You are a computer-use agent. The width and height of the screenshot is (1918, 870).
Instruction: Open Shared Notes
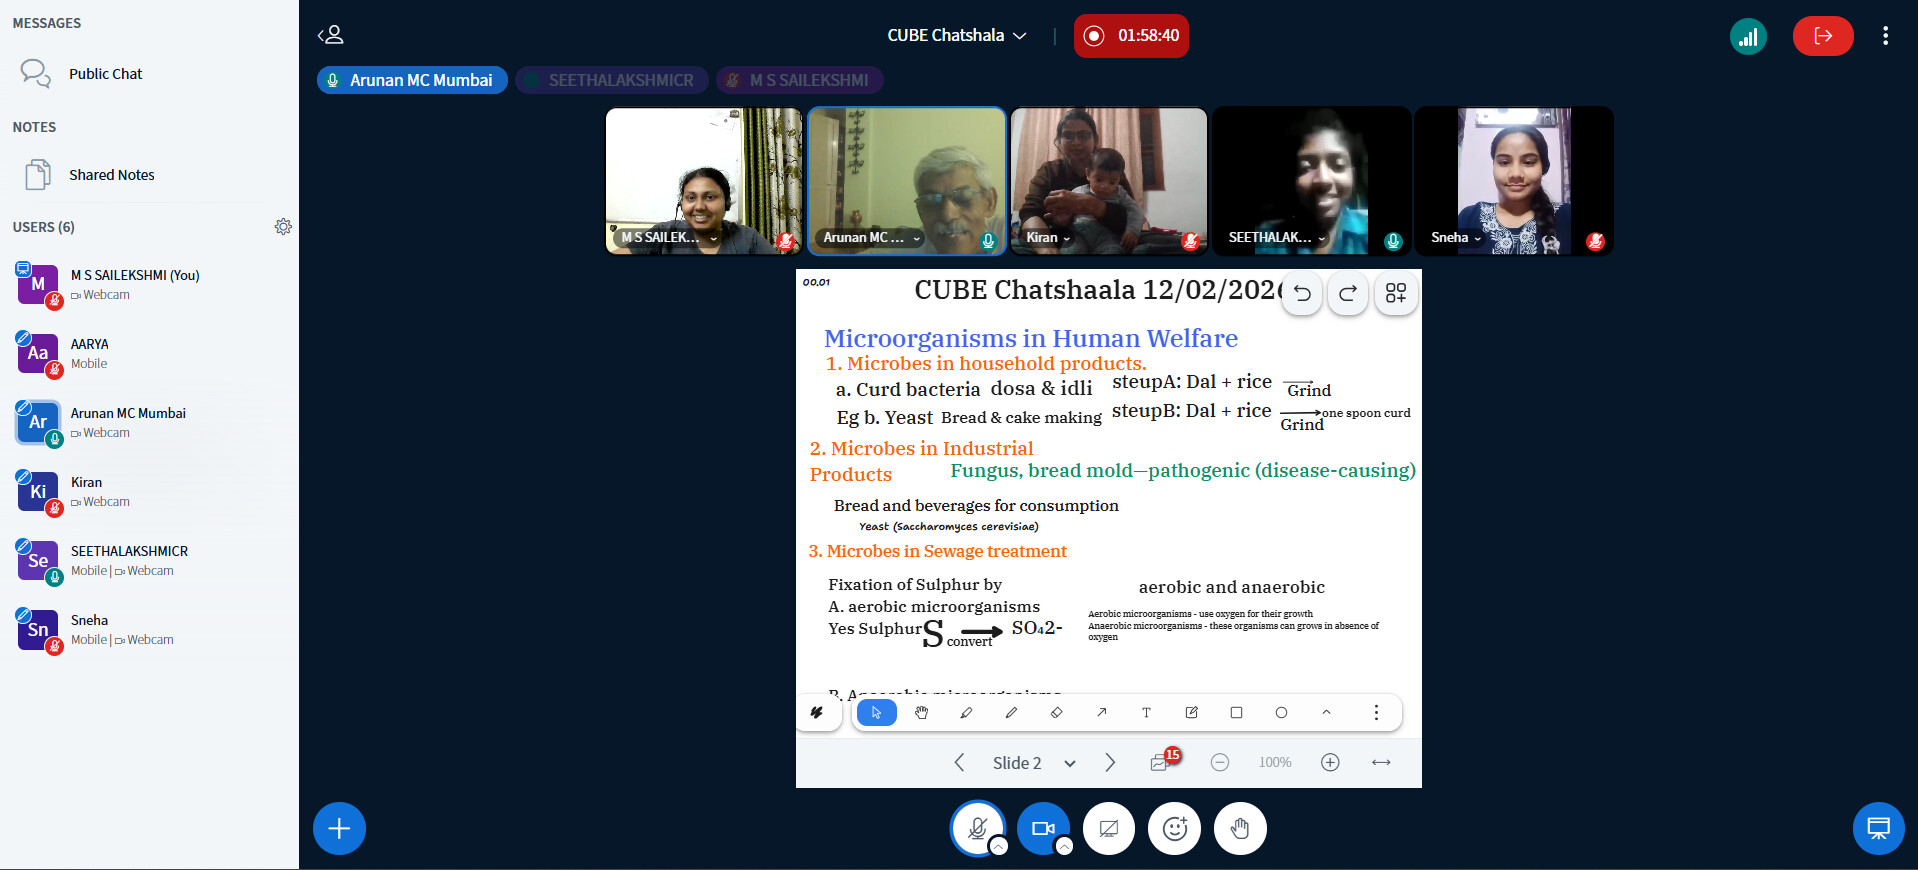[111, 175]
